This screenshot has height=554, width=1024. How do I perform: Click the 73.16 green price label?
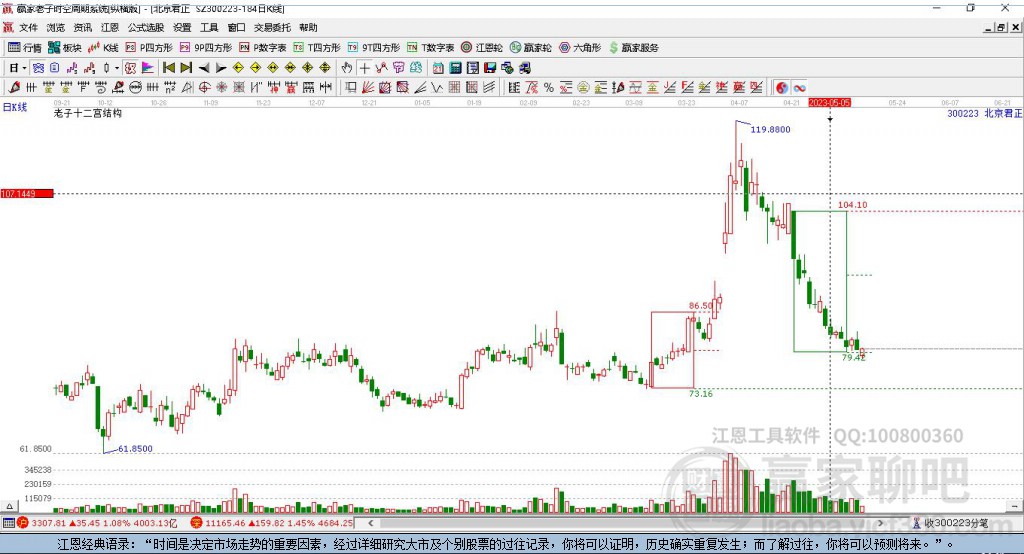pyautogui.click(x=701, y=393)
